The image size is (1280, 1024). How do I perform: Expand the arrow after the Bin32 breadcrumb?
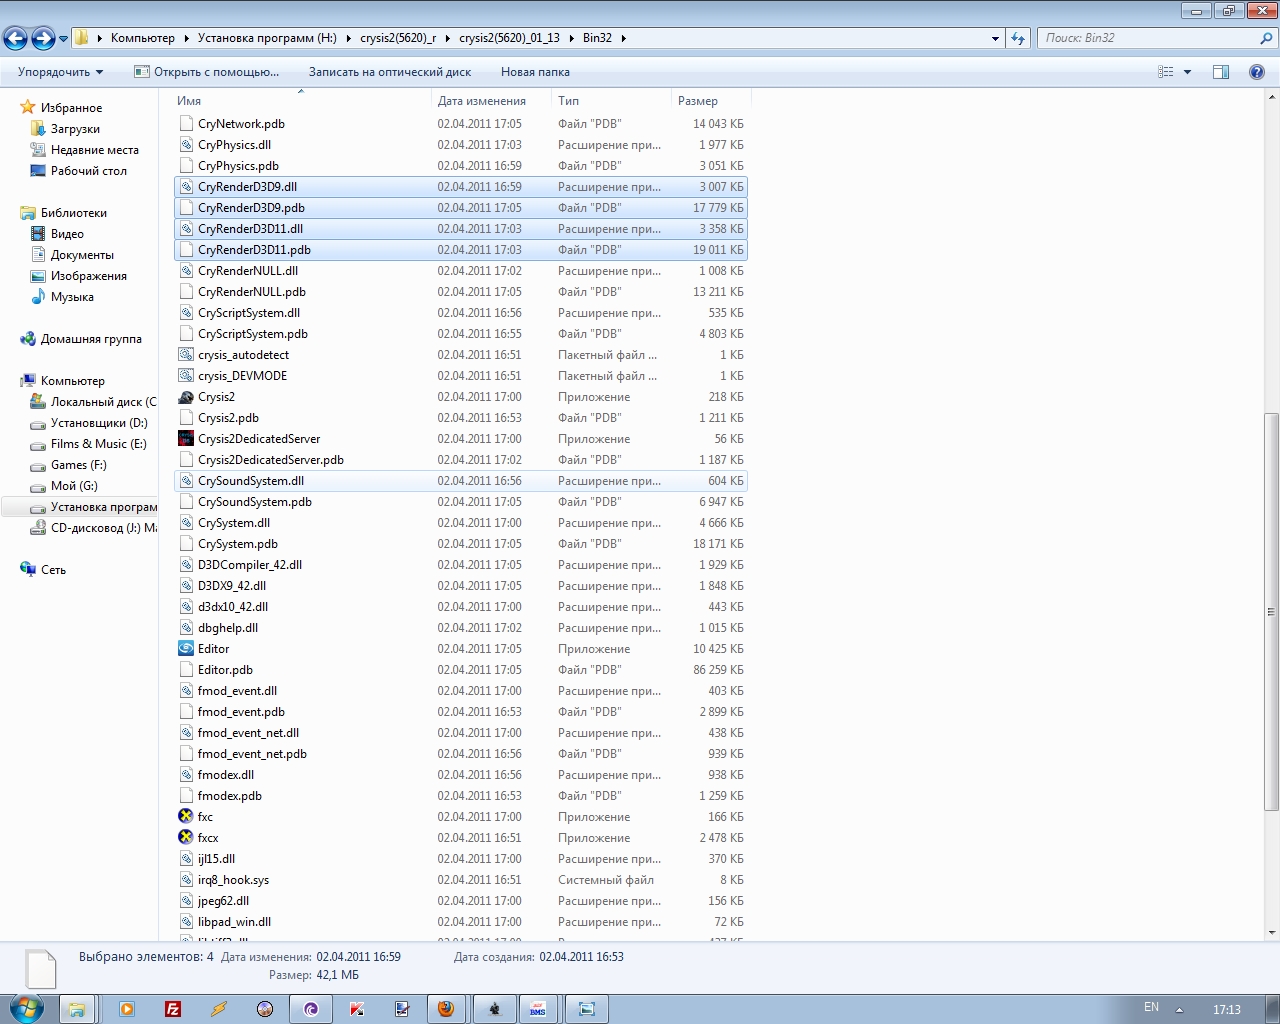(x=623, y=38)
